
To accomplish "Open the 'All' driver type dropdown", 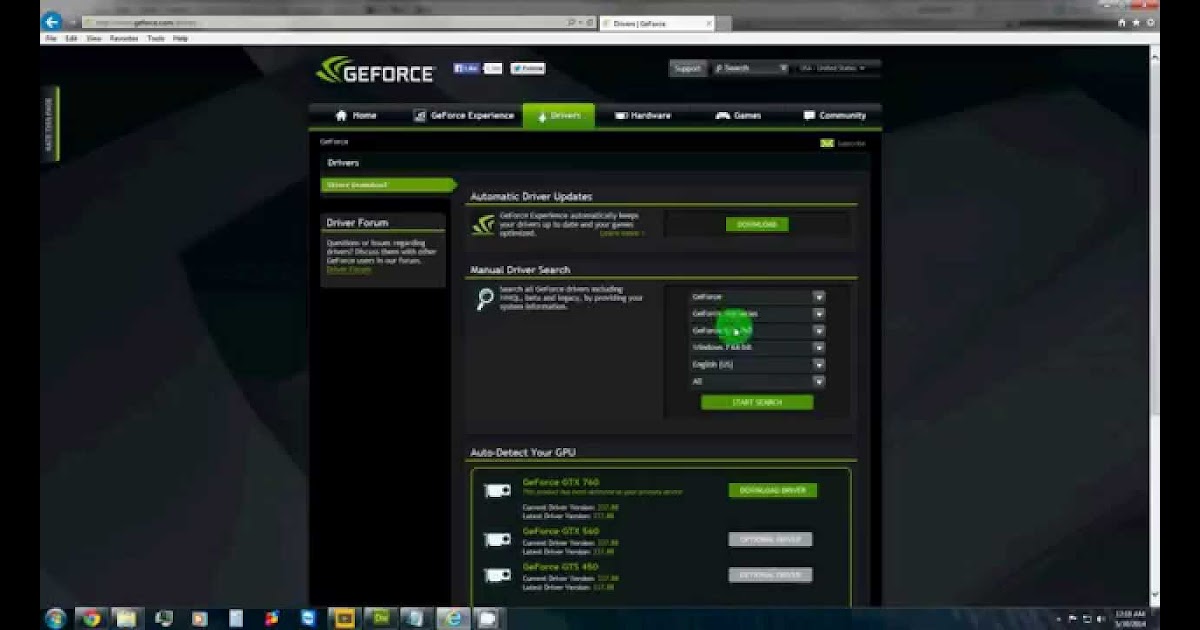I will [757, 382].
